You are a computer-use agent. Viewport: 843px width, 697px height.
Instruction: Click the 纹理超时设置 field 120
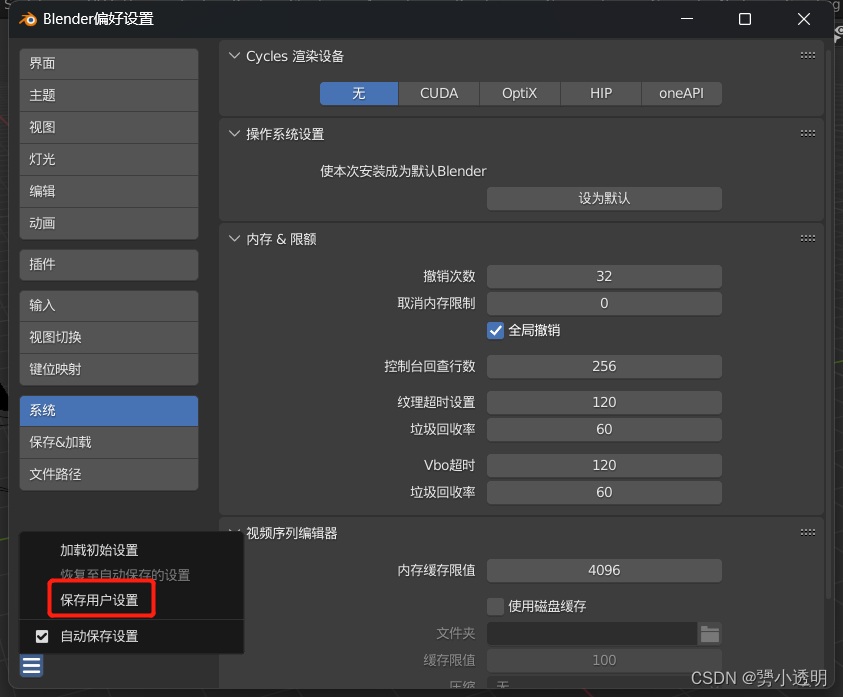pyautogui.click(x=604, y=402)
